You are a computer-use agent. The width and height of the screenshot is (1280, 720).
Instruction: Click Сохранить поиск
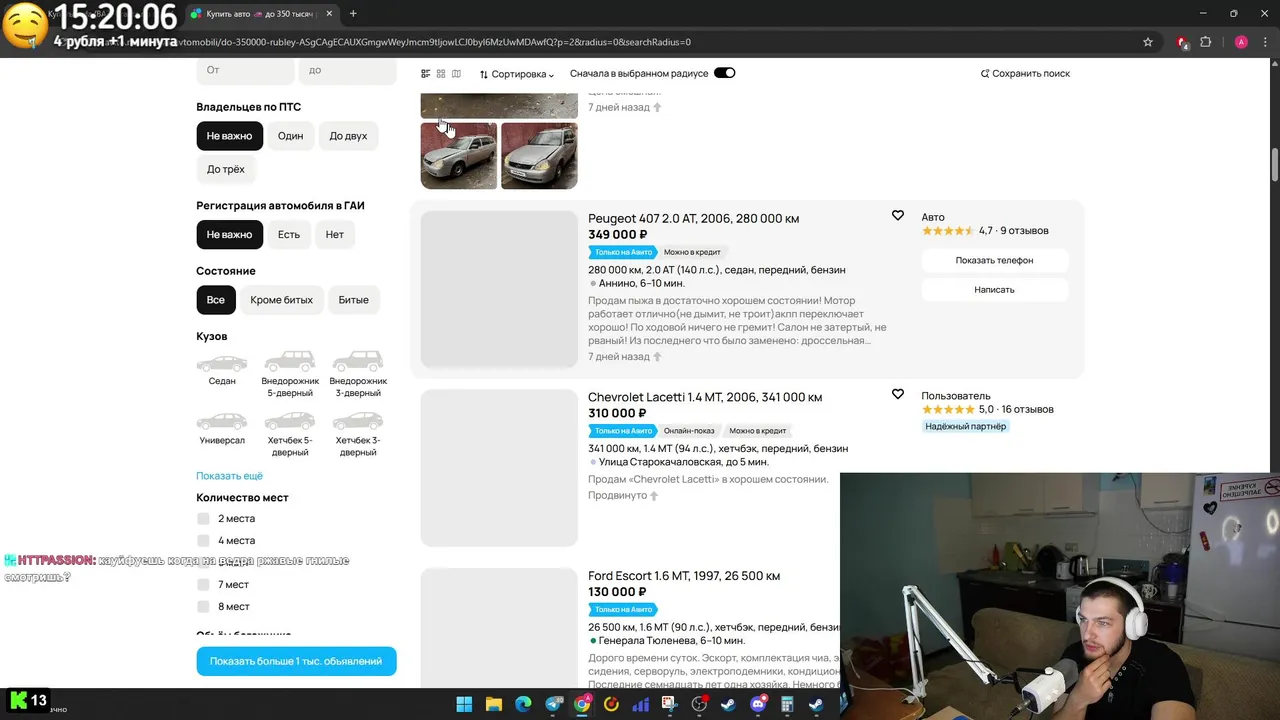point(1025,74)
